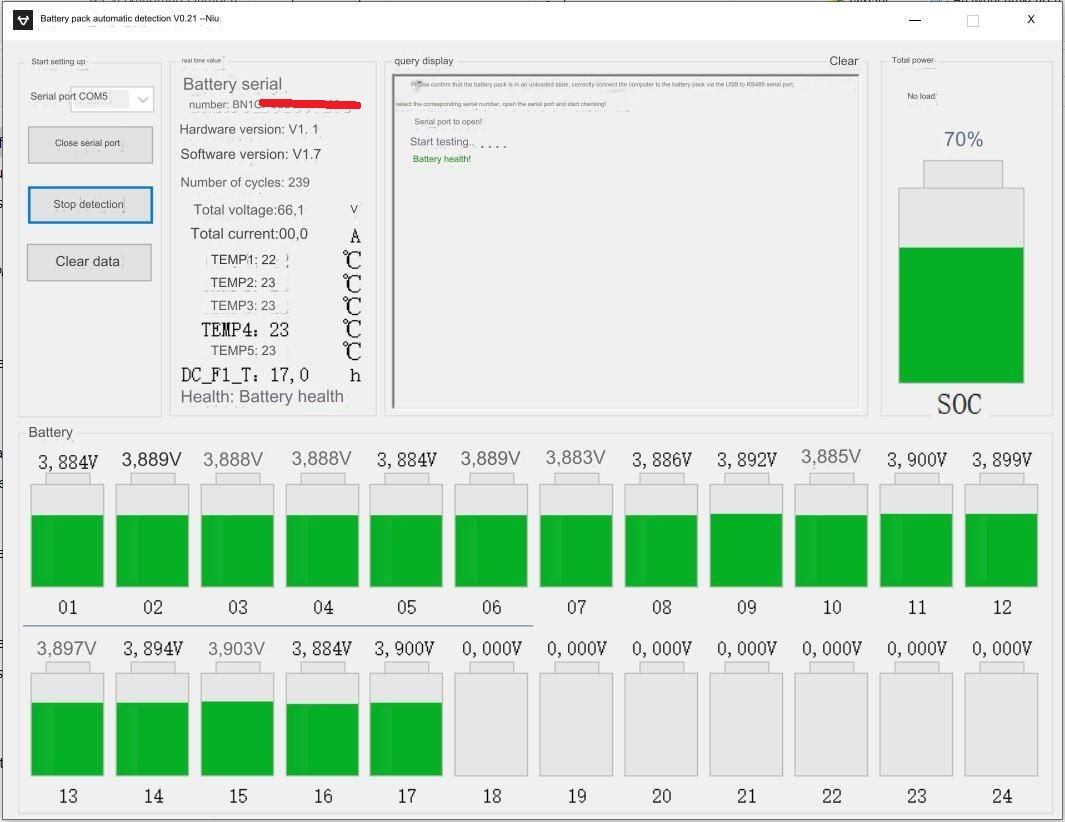Click the Clear data button
The width and height of the screenshot is (1065, 822).
(89, 262)
